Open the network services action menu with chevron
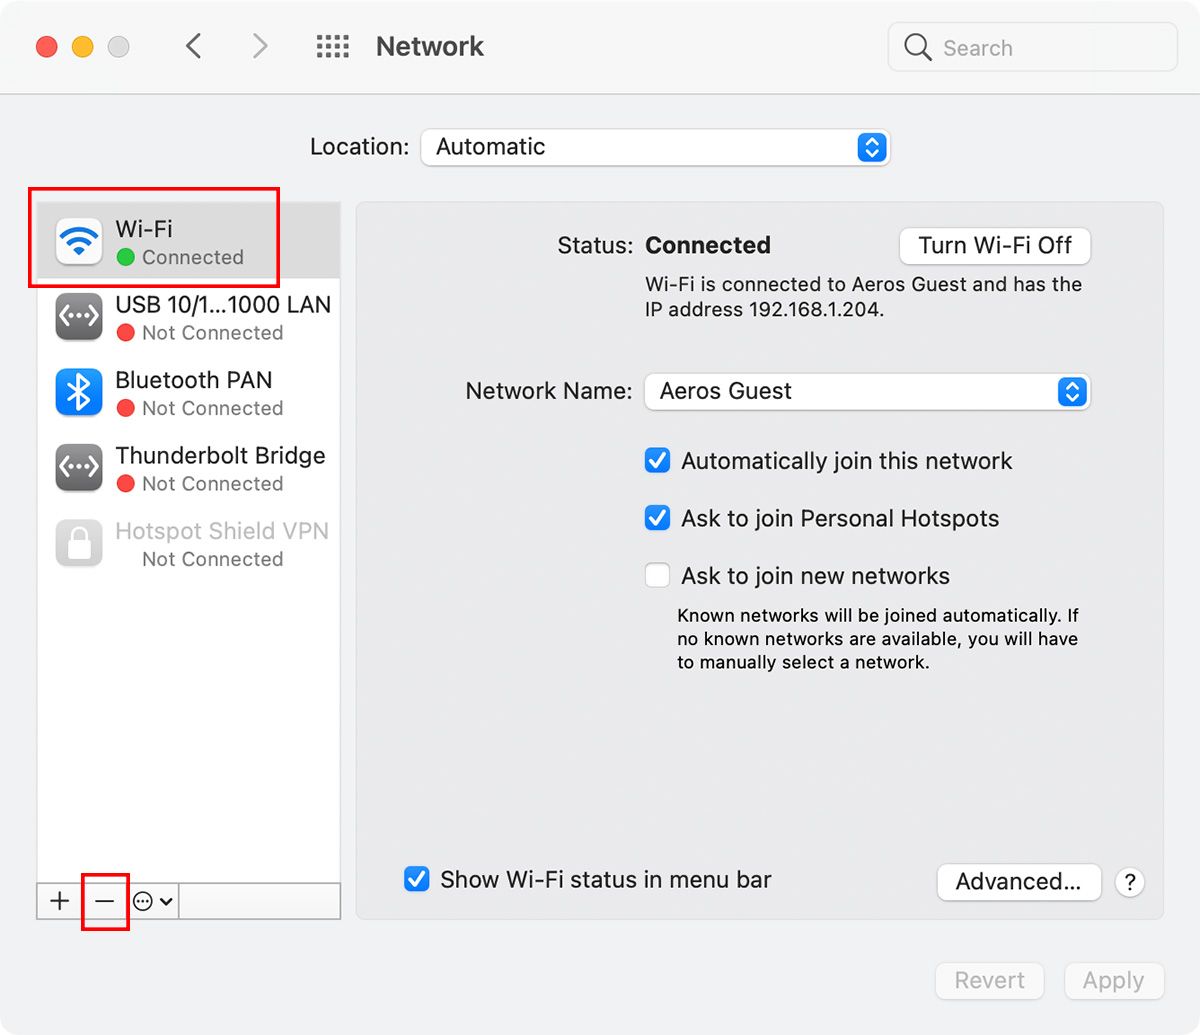The height and width of the screenshot is (1035, 1200). click(x=152, y=901)
